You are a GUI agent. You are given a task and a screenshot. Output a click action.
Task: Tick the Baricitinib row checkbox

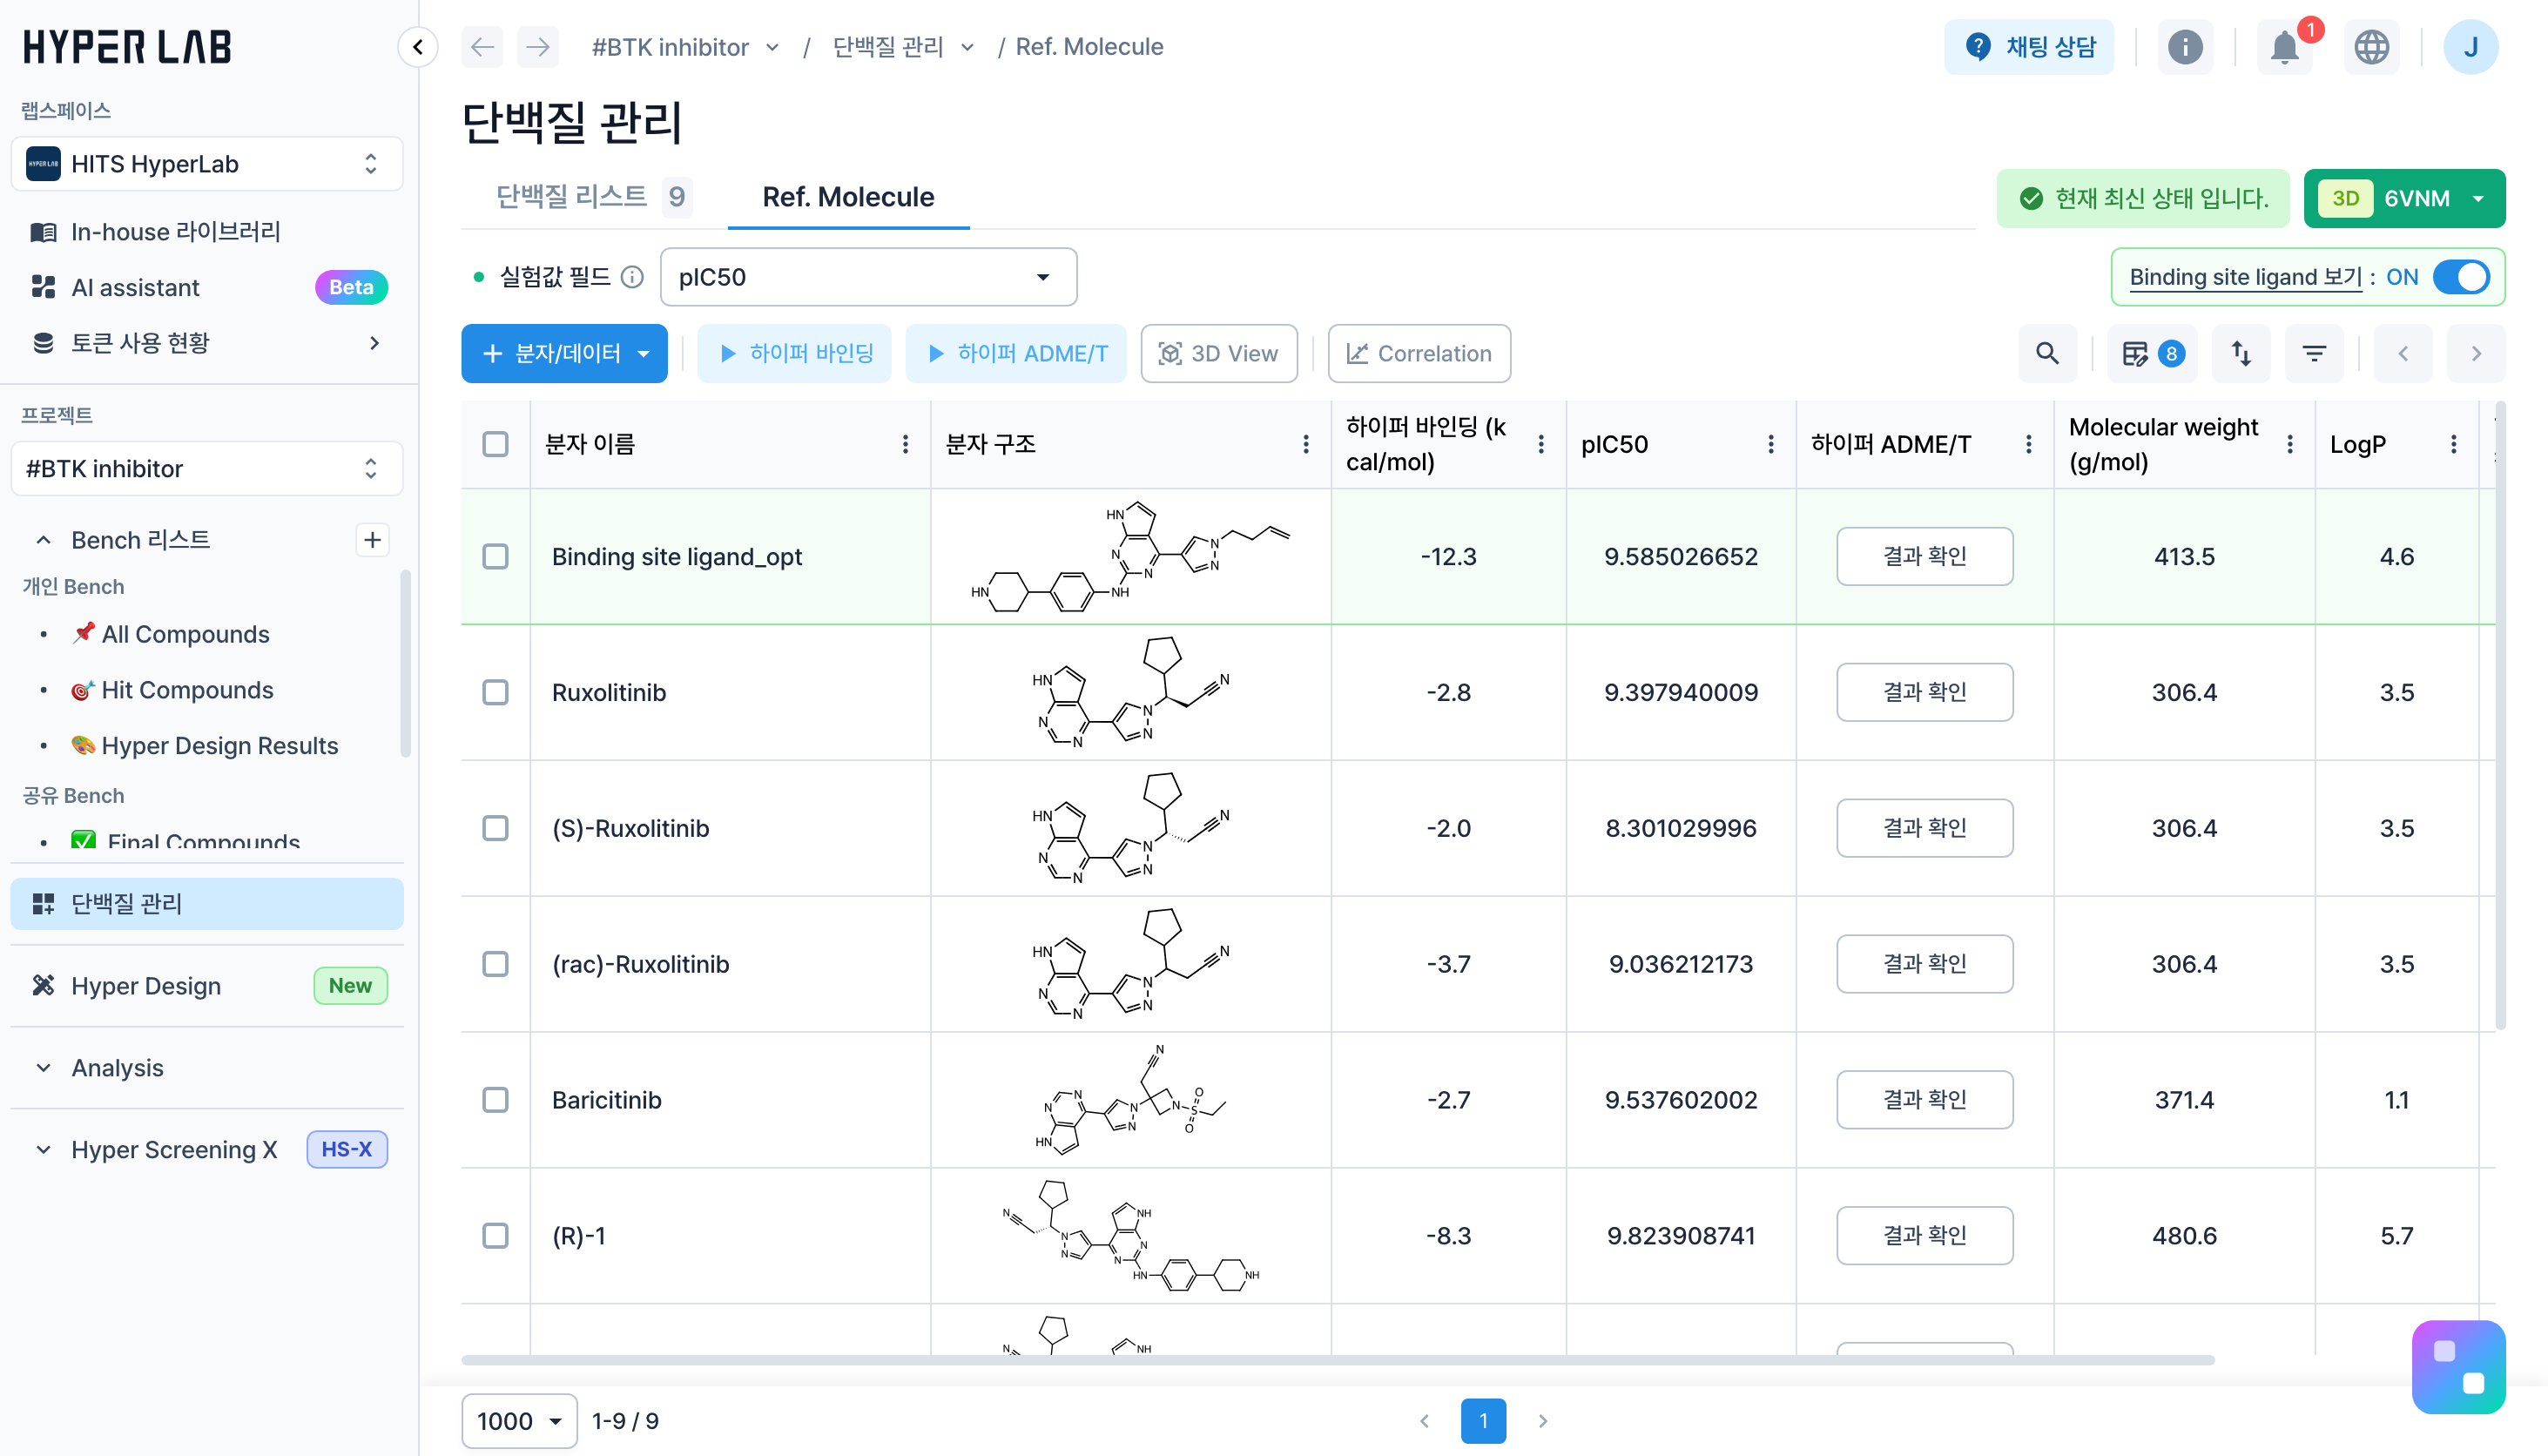pyautogui.click(x=495, y=1100)
